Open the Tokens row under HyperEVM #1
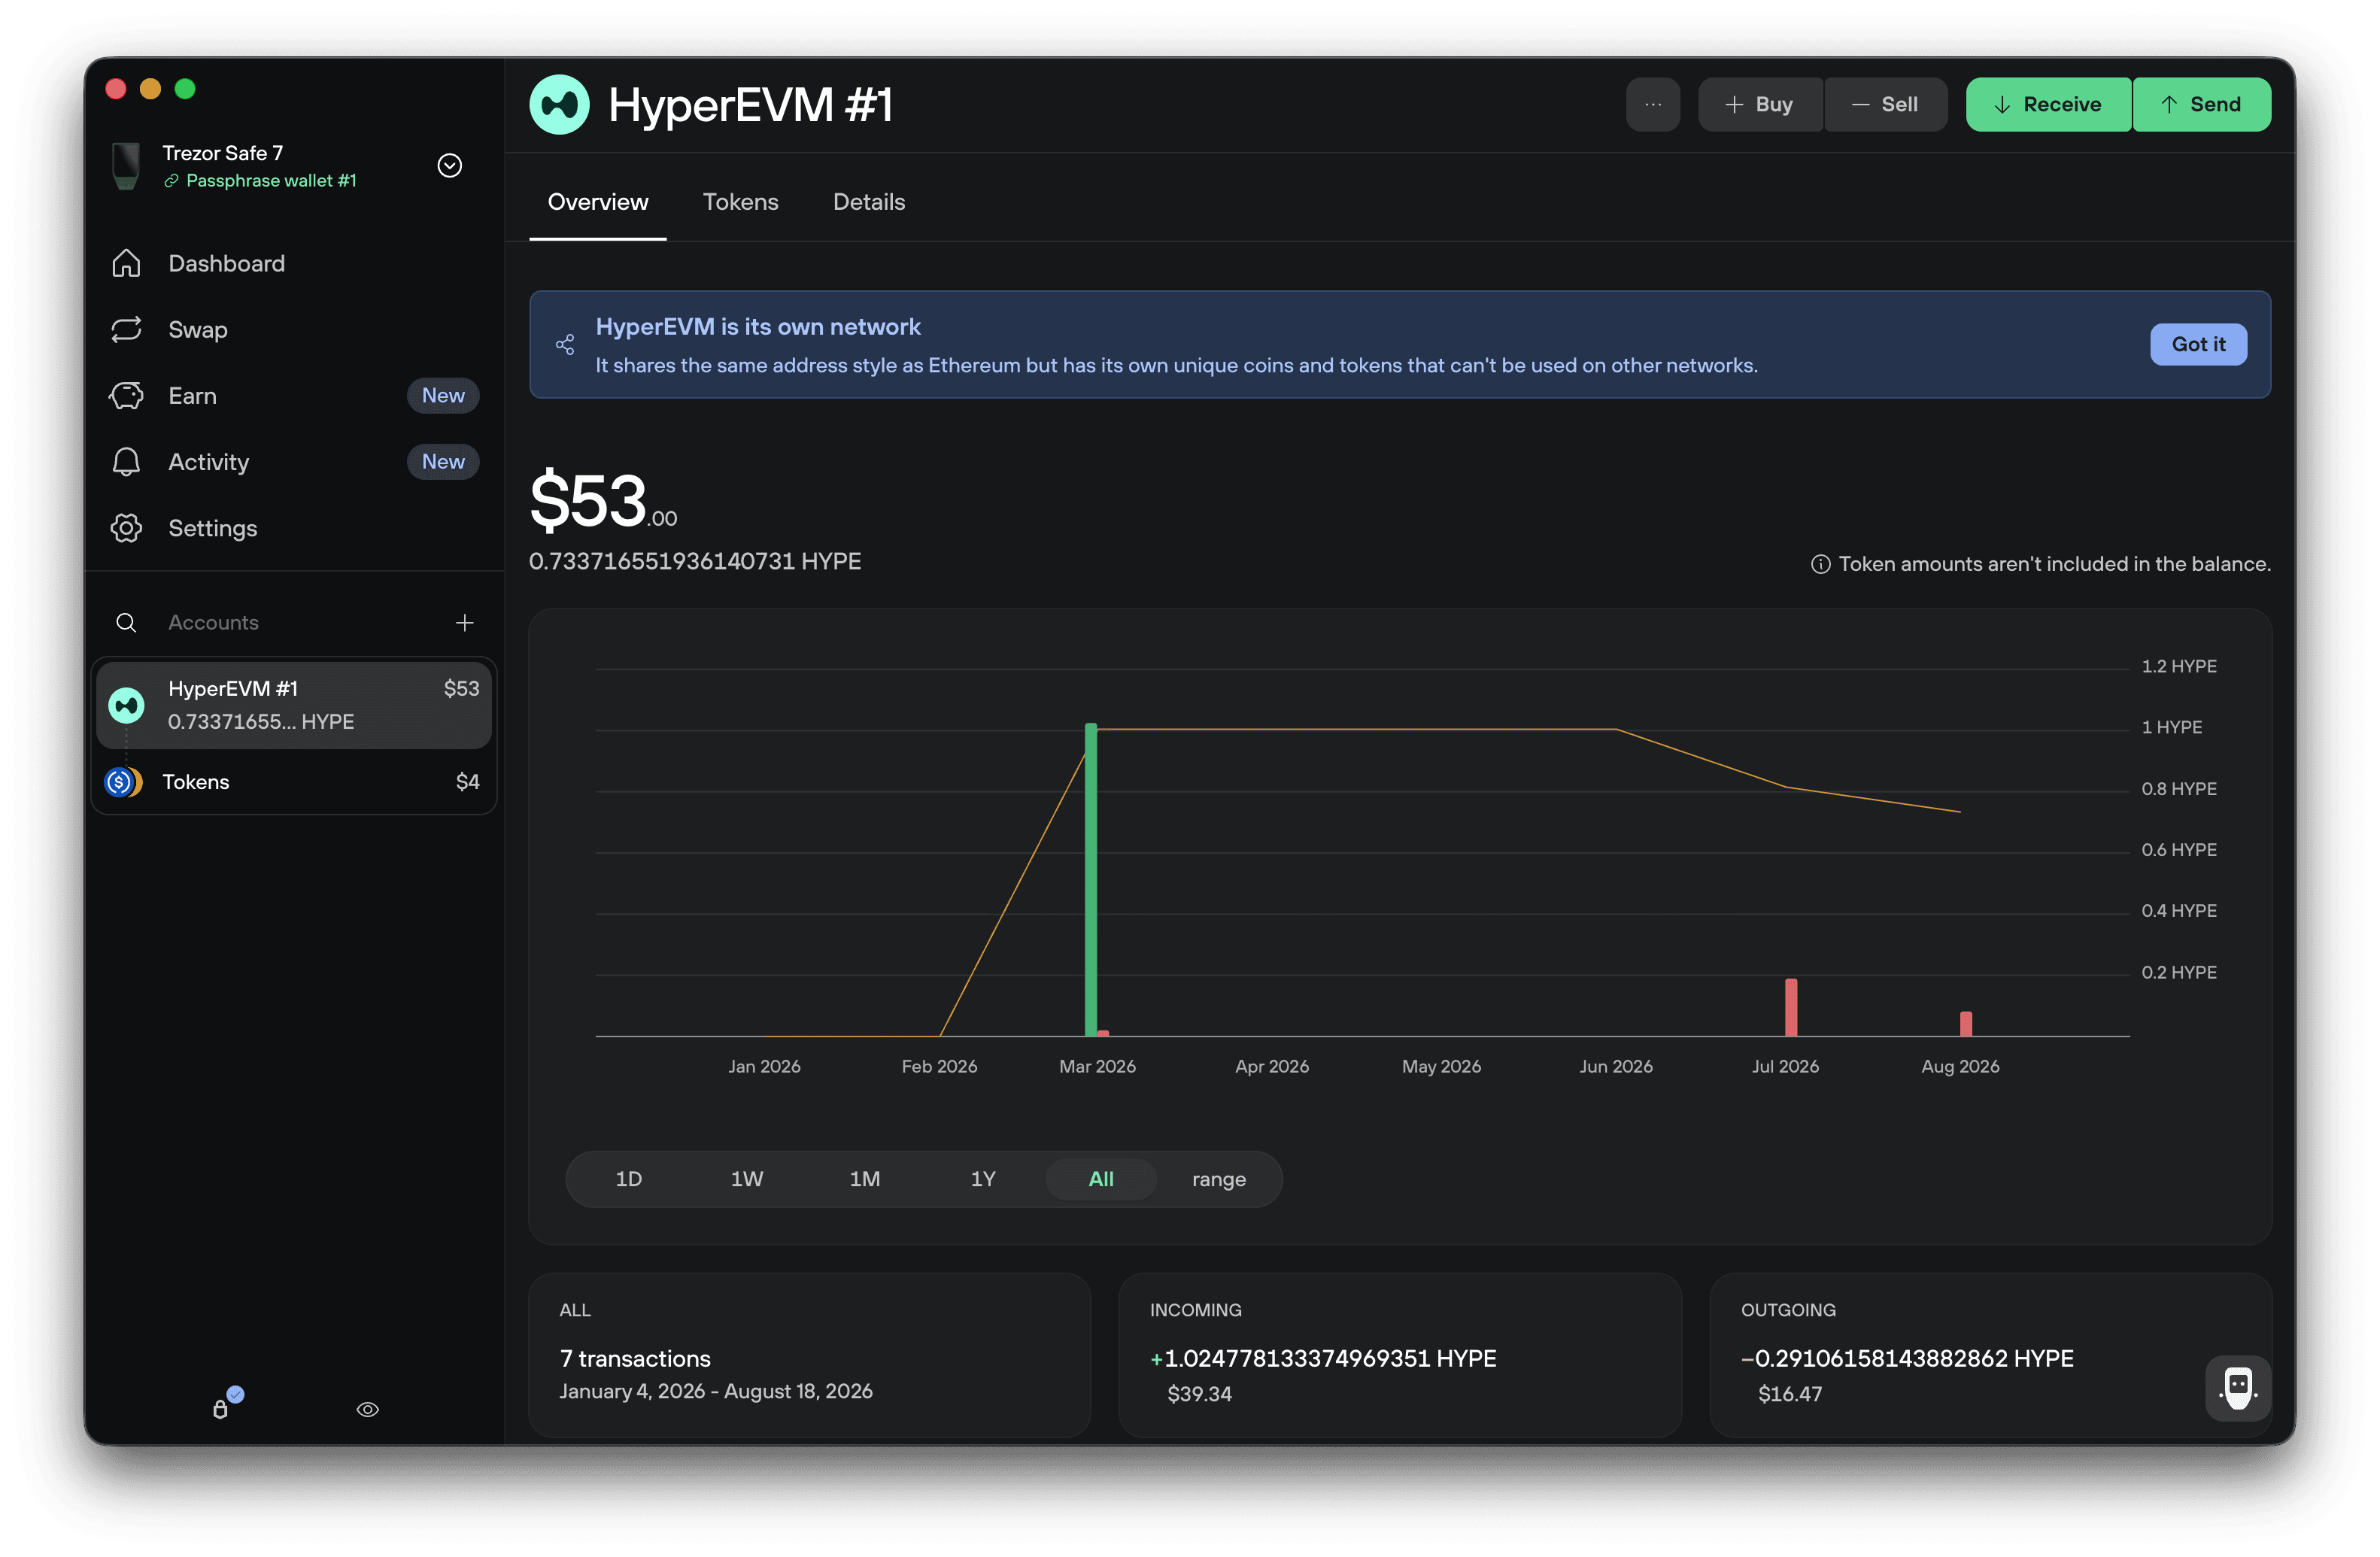The image size is (2380, 1557). [294, 781]
